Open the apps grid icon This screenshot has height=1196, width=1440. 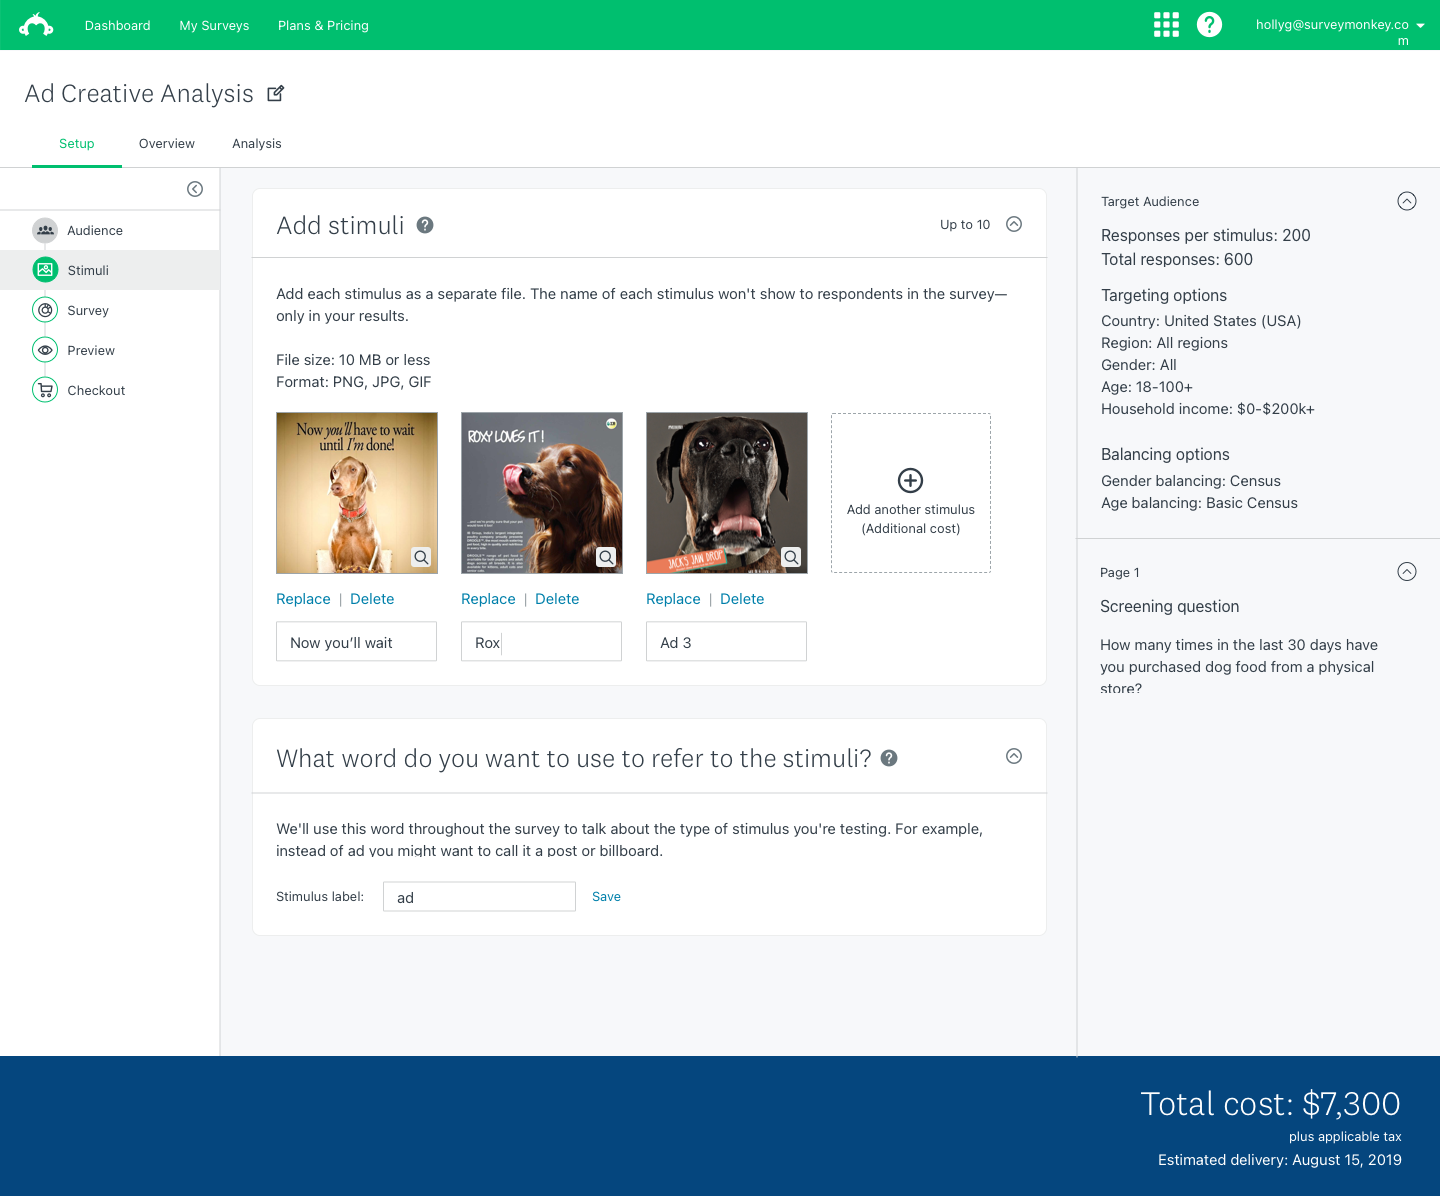click(x=1166, y=25)
